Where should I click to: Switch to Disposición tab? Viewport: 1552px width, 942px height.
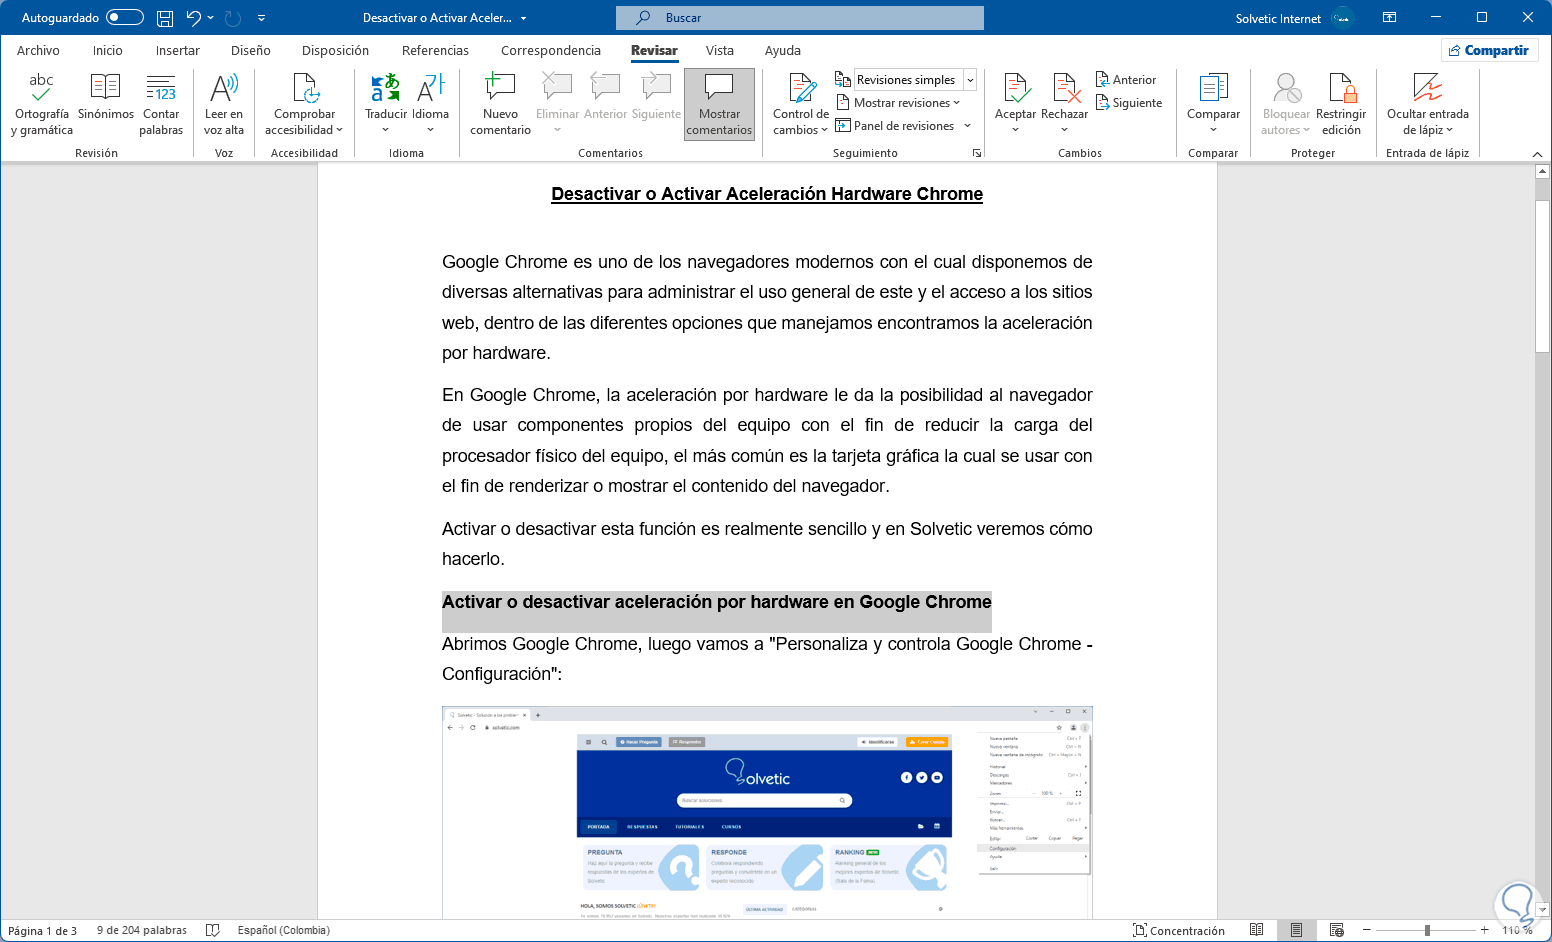(335, 51)
